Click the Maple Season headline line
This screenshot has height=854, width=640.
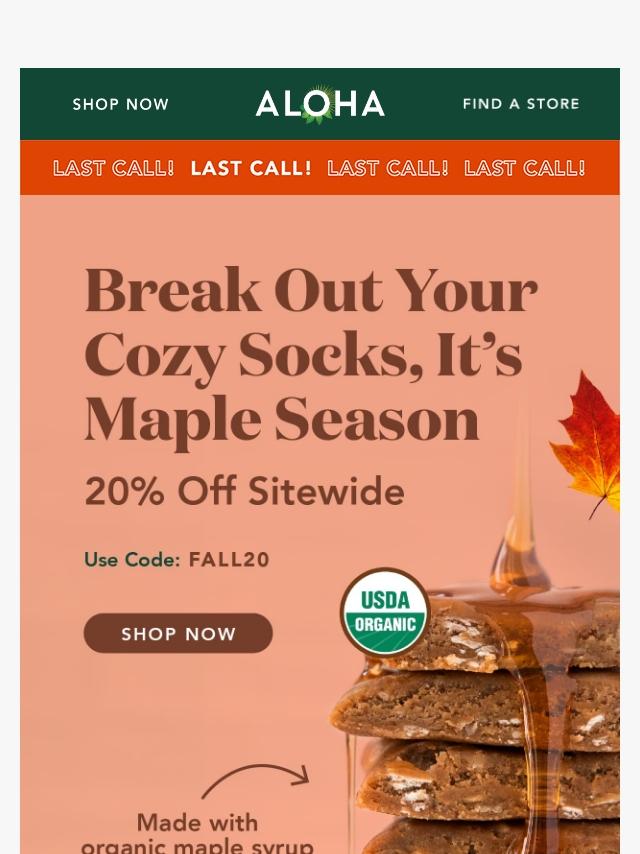coord(282,420)
